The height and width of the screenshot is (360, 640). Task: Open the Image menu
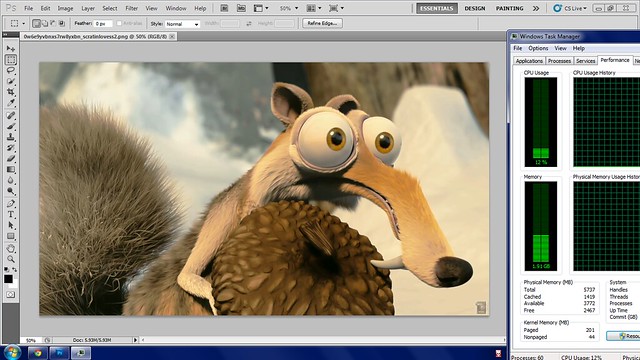tap(65, 8)
